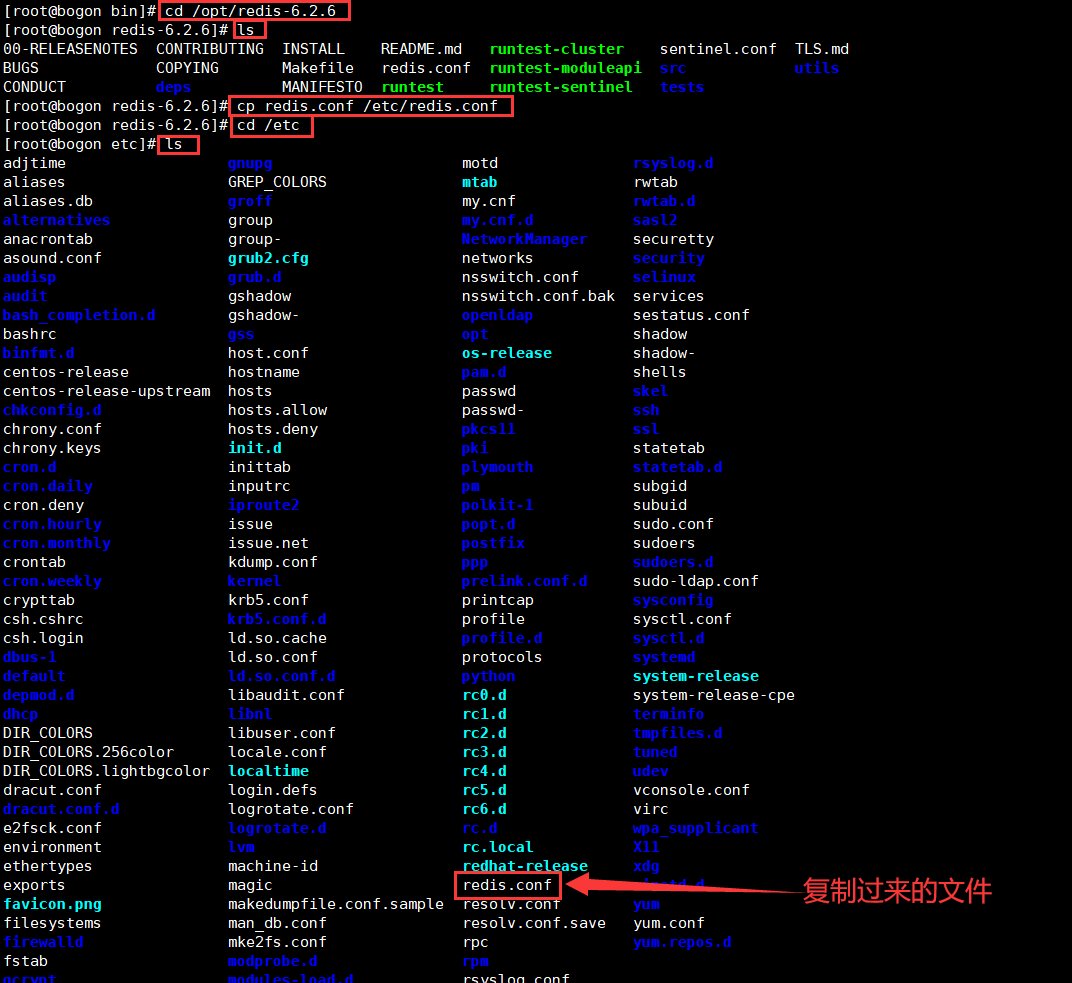Viewport: 1072px width, 983px height.
Task: Click the favicon.png file name
Action: tap(52, 904)
